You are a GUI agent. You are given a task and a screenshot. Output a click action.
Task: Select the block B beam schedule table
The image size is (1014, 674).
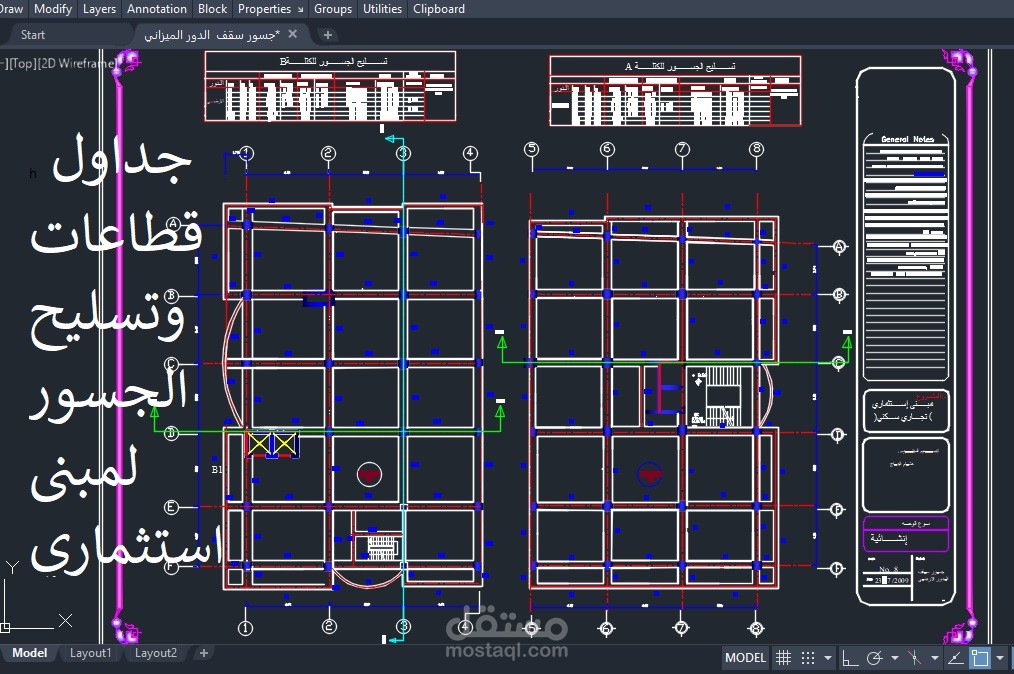click(330, 86)
